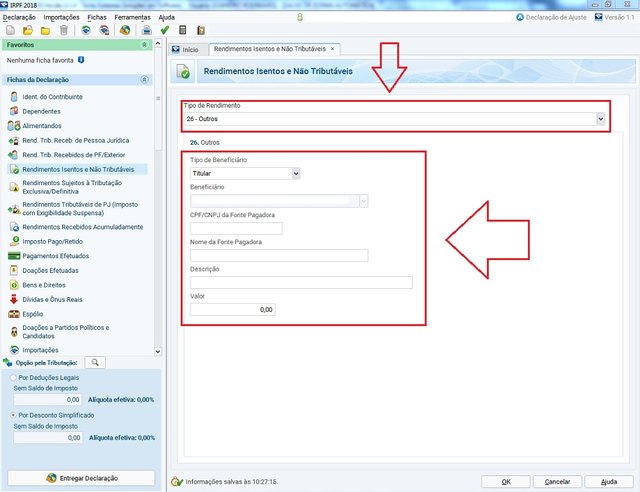
Task: Click the printer icon in toolbar
Action: tap(146, 30)
